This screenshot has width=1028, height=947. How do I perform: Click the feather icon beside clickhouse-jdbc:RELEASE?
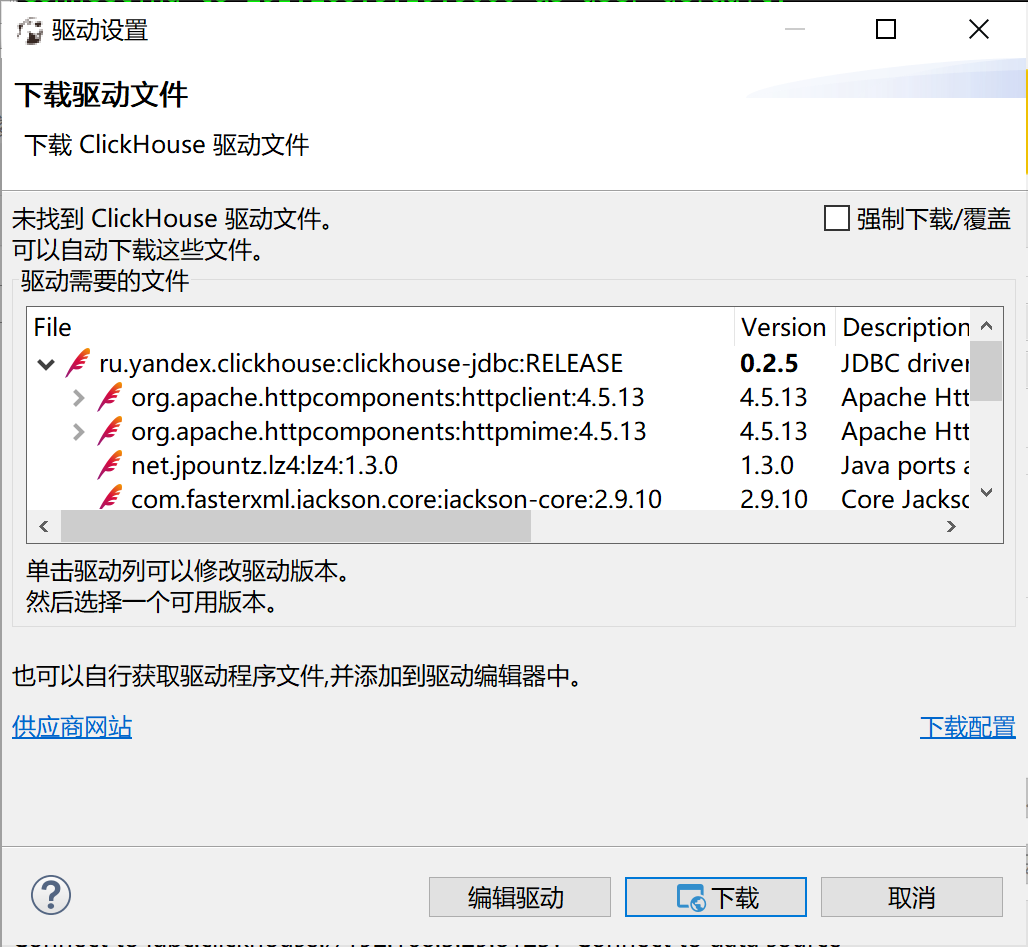coord(78,363)
